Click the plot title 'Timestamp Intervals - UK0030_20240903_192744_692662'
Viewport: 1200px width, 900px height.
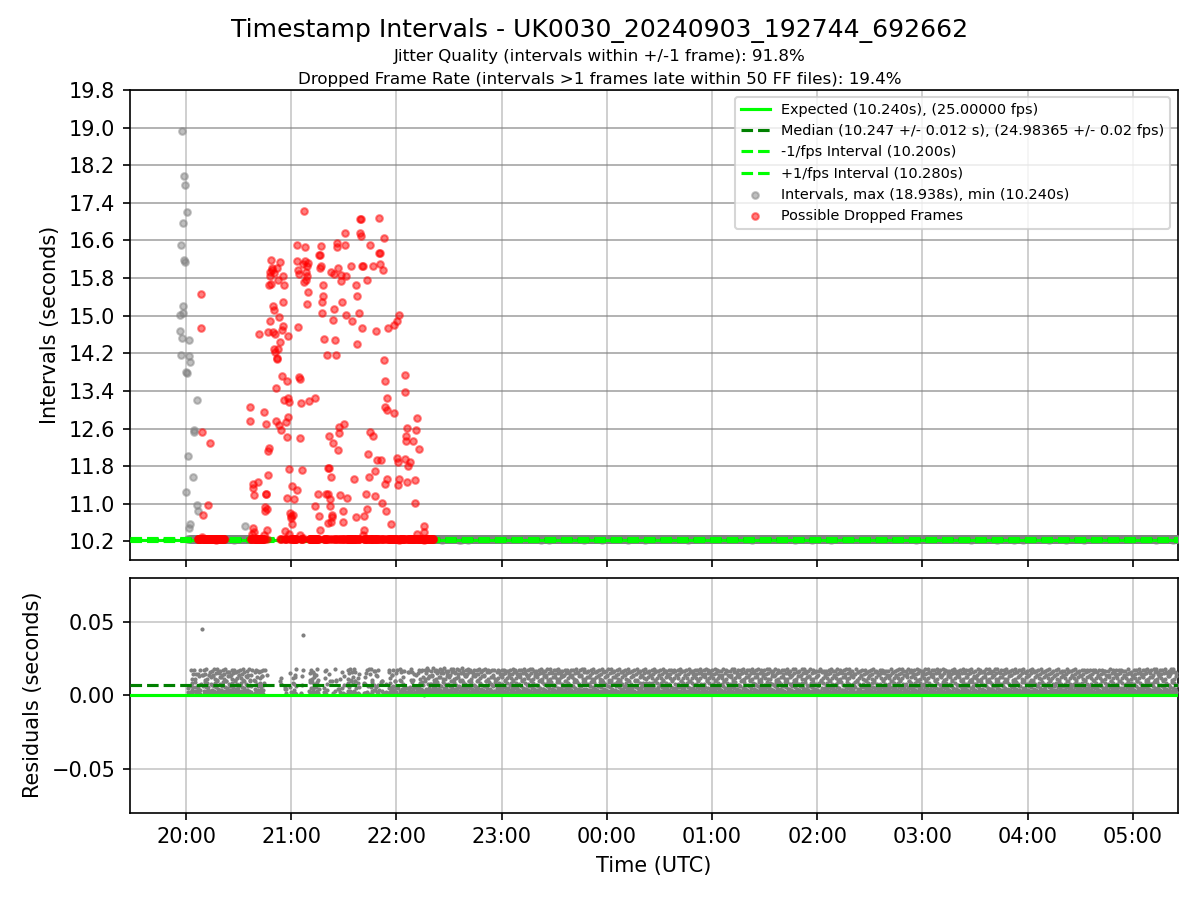599,29
